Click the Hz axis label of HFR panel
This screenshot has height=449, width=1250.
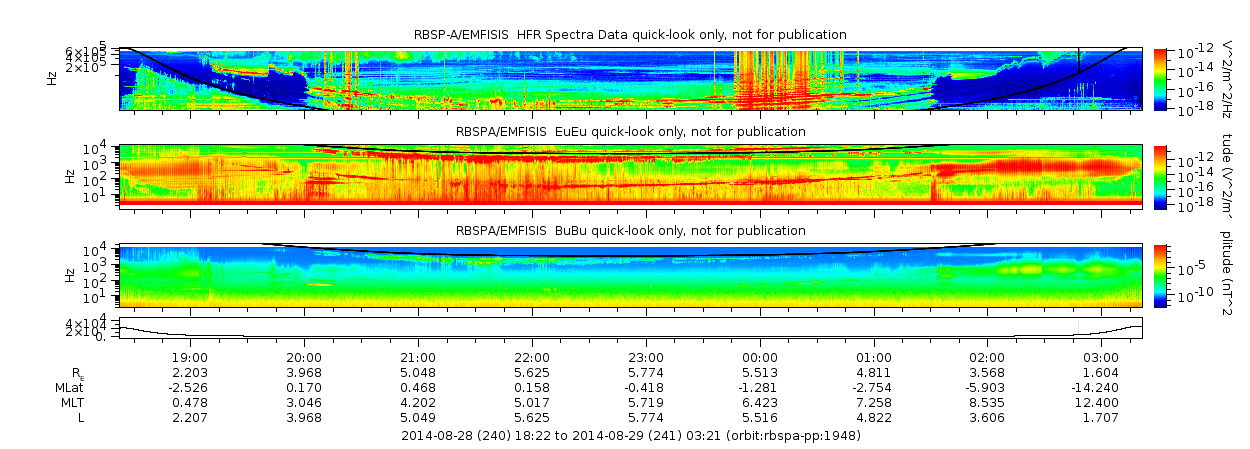52,78
